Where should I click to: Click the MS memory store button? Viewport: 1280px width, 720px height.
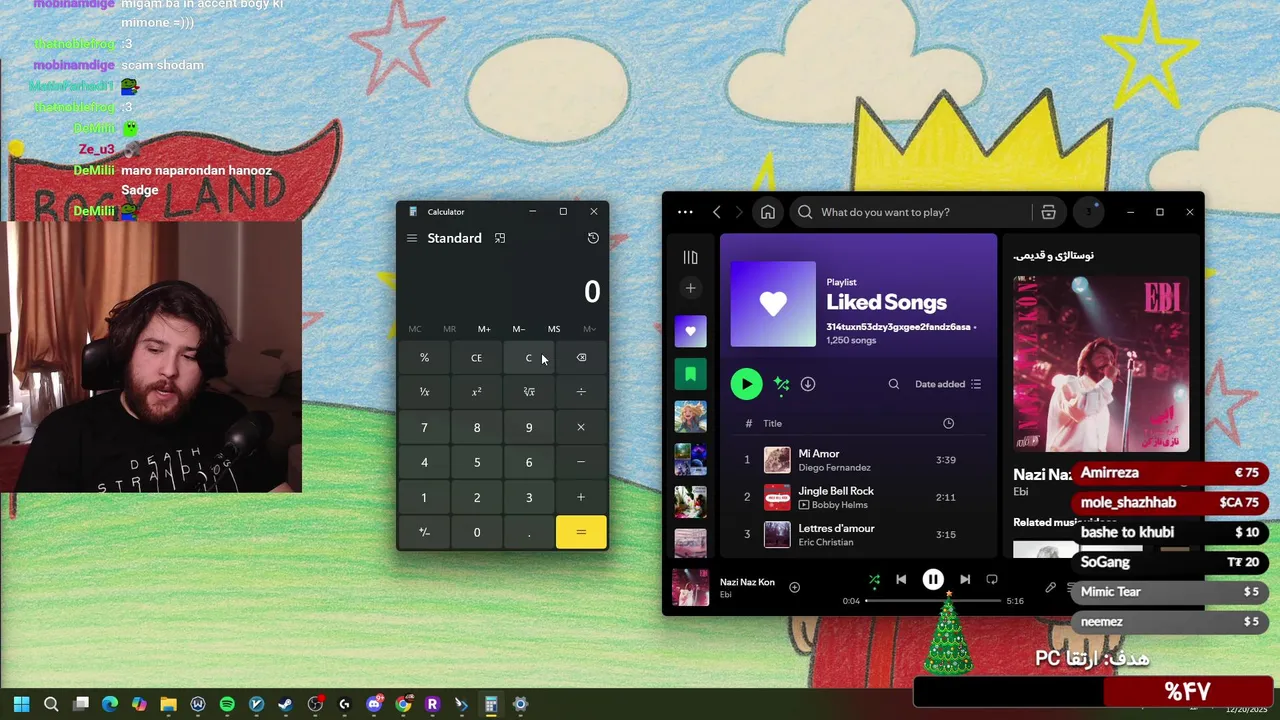[x=554, y=329]
